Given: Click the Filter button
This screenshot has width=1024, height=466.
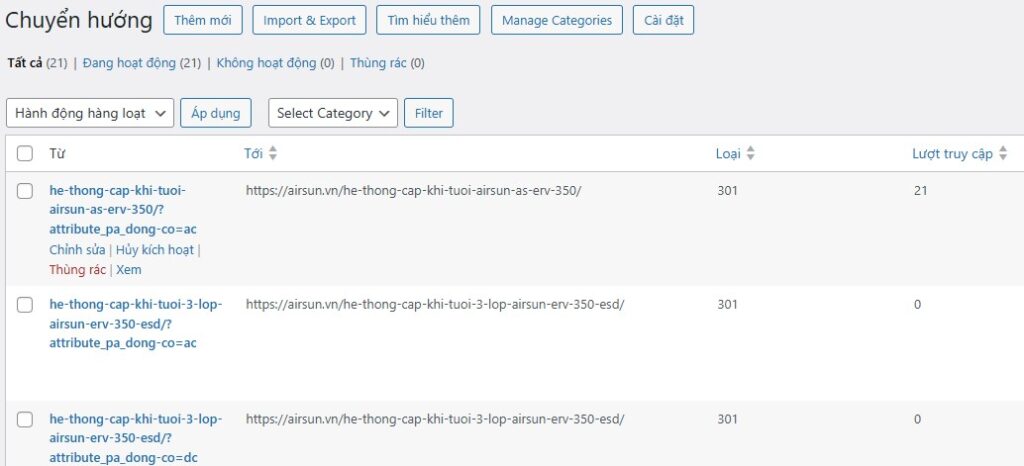Looking at the screenshot, I should coord(429,113).
